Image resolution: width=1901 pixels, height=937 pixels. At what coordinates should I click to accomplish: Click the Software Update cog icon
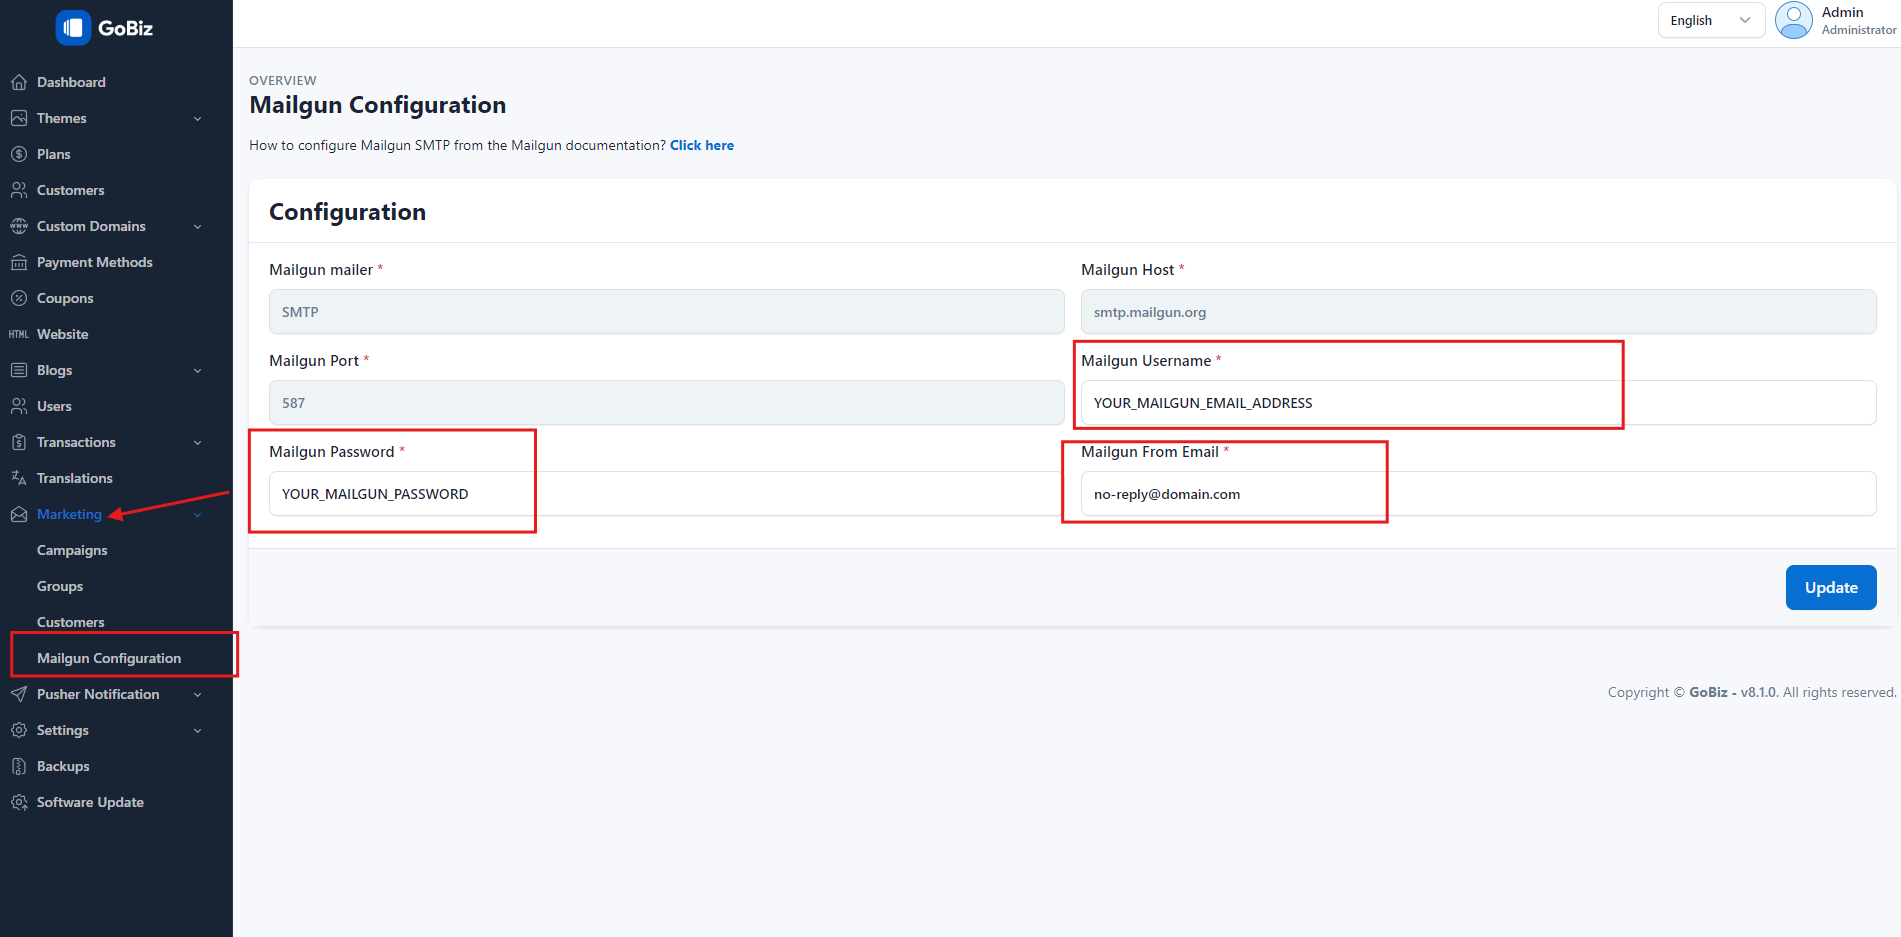click(x=19, y=802)
